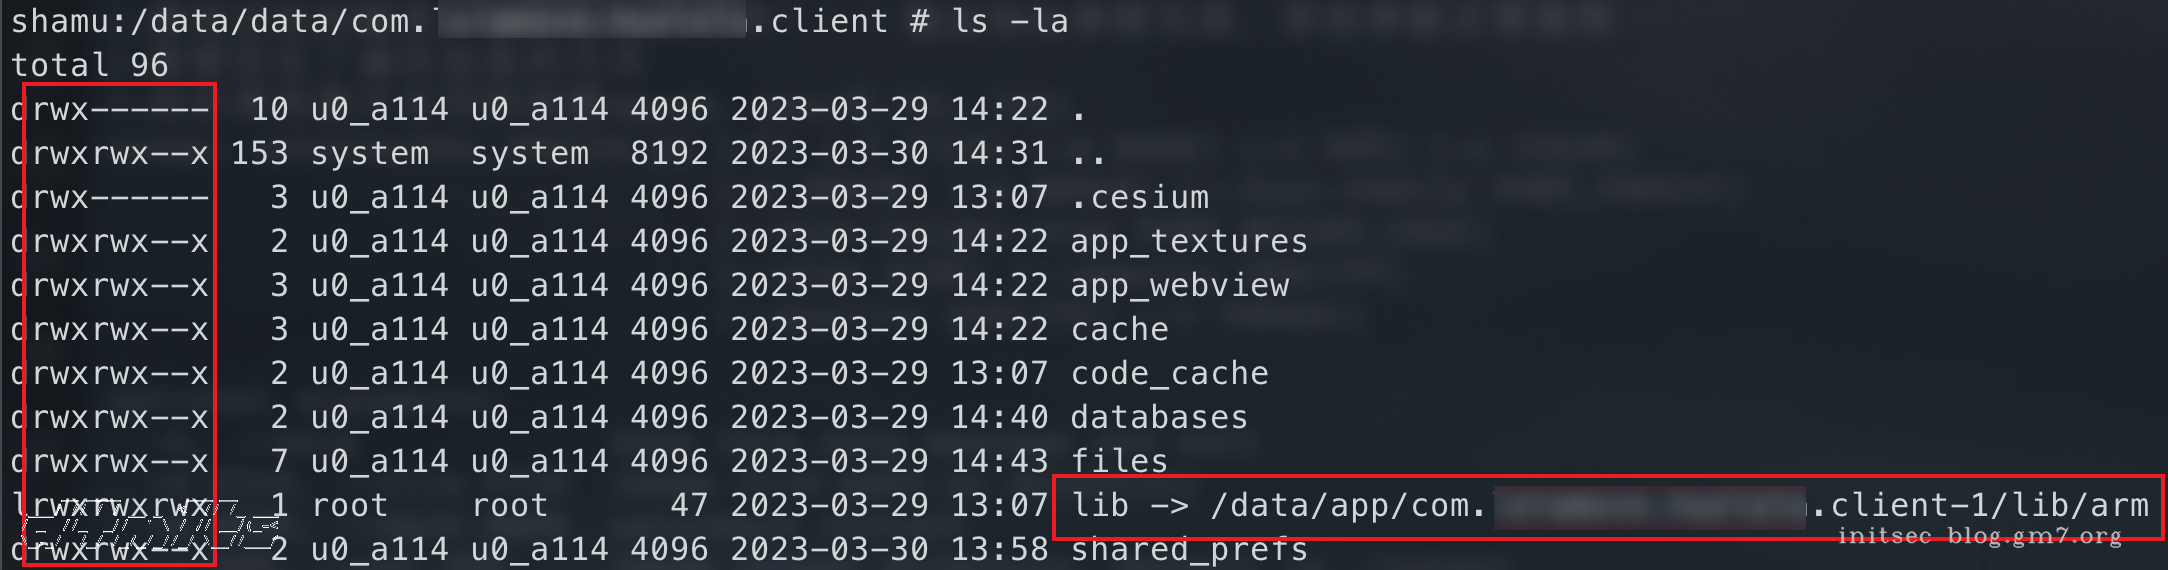Screen dimensions: 2168x570
Task: Click the shared_prefs directory name
Action: pos(1188,550)
